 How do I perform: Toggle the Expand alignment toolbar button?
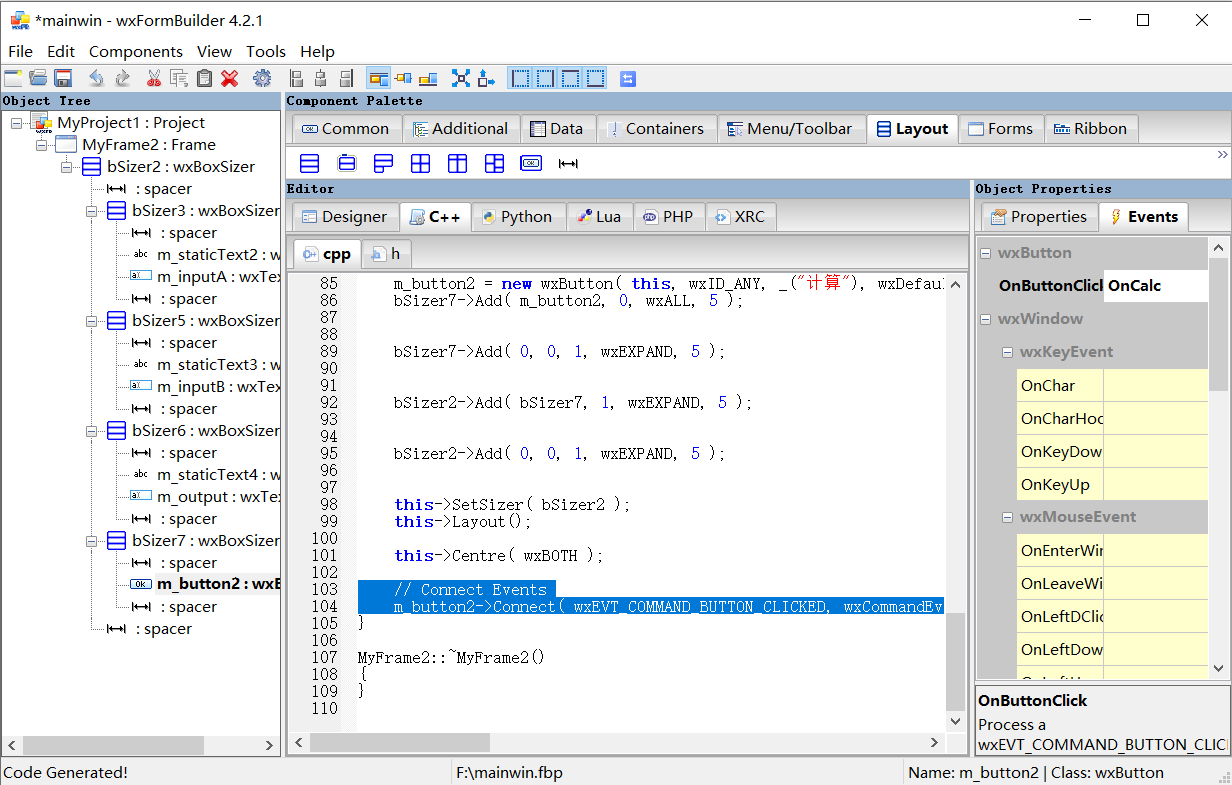(x=461, y=77)
